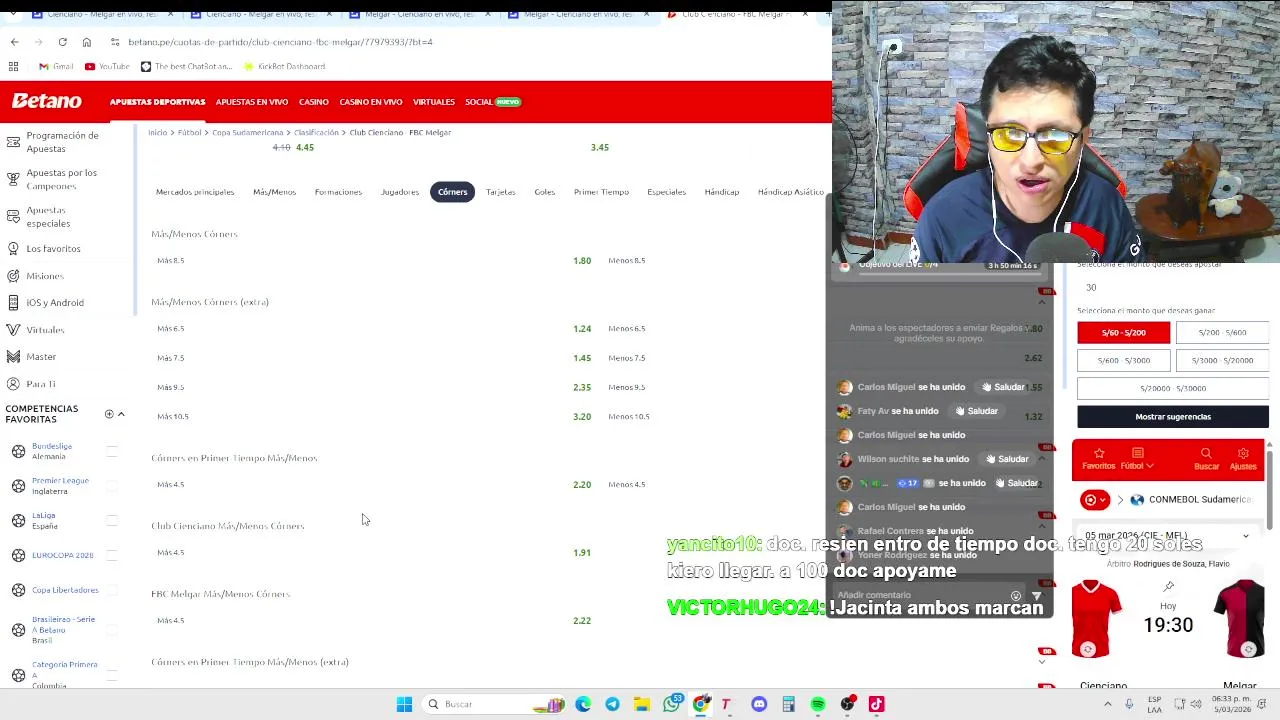
Task: Open Virtuales sidebar icon
Action: 13,329
